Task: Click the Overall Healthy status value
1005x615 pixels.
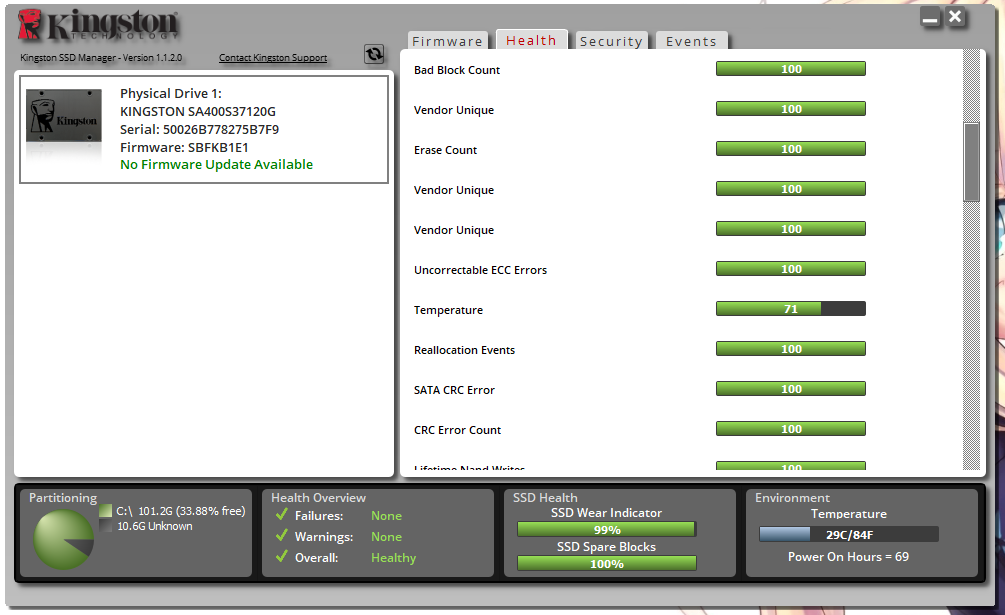Action: pyautogui.click(x=394, y=557)
